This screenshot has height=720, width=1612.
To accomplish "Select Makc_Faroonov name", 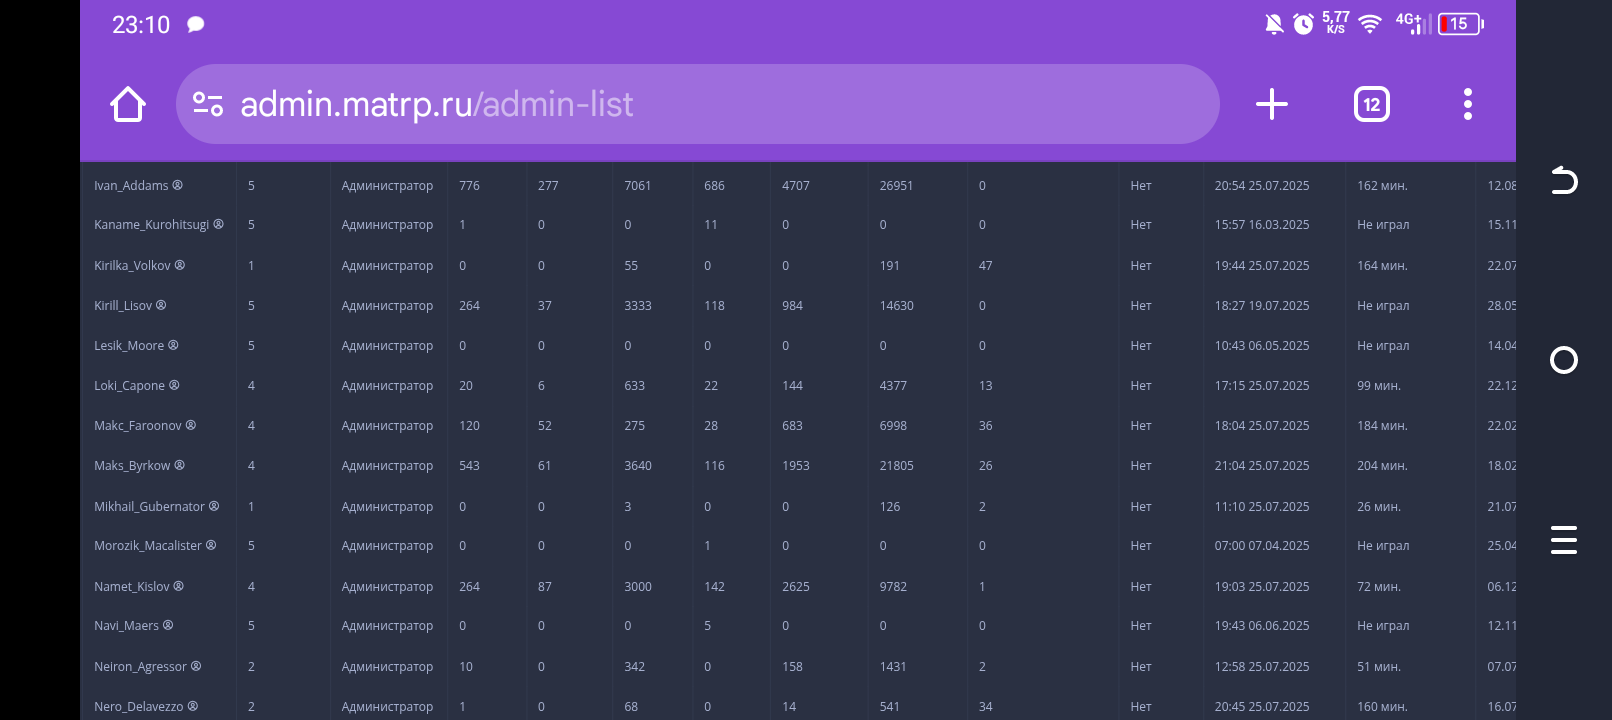I will click(138, 426).
